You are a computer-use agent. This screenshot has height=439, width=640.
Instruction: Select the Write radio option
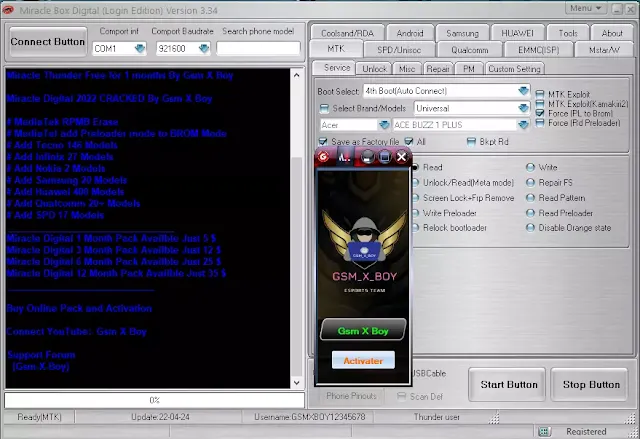[530, 167]
